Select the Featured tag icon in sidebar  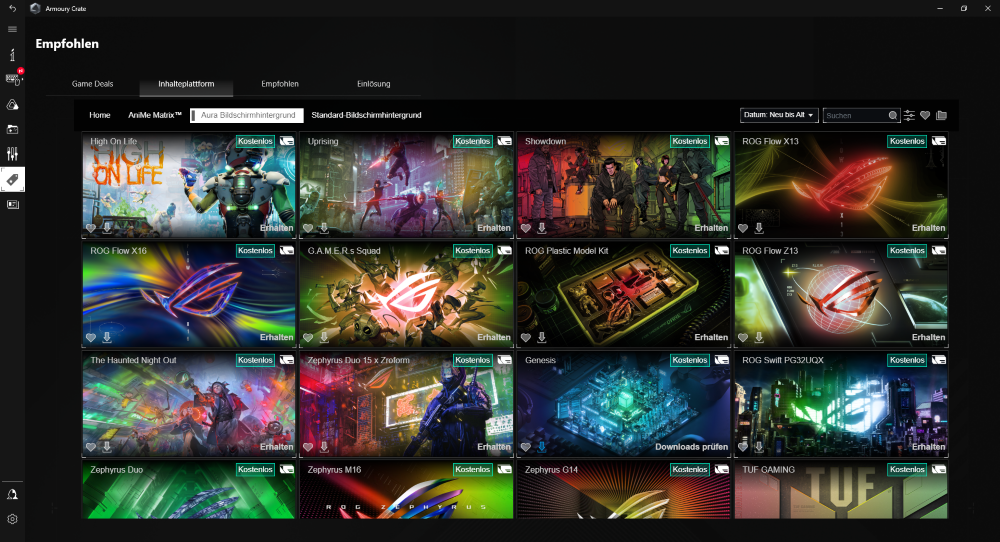click(x=12, y=180)
